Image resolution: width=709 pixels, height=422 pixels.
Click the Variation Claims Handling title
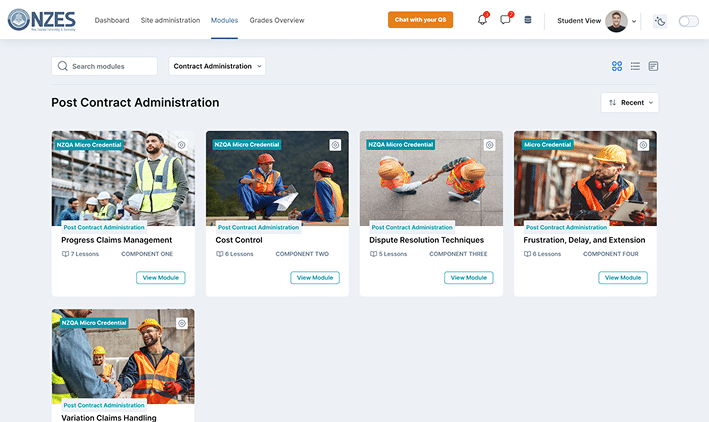(x=109, y=418)
